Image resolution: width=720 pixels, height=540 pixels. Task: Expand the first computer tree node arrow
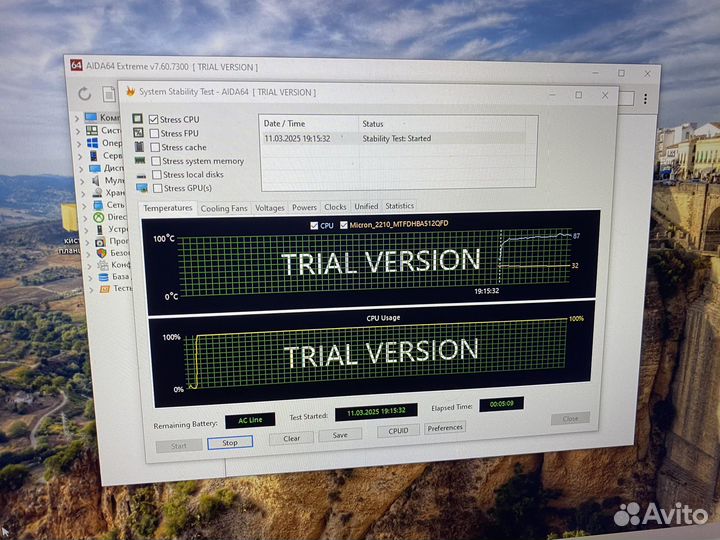tap(78, 118)
